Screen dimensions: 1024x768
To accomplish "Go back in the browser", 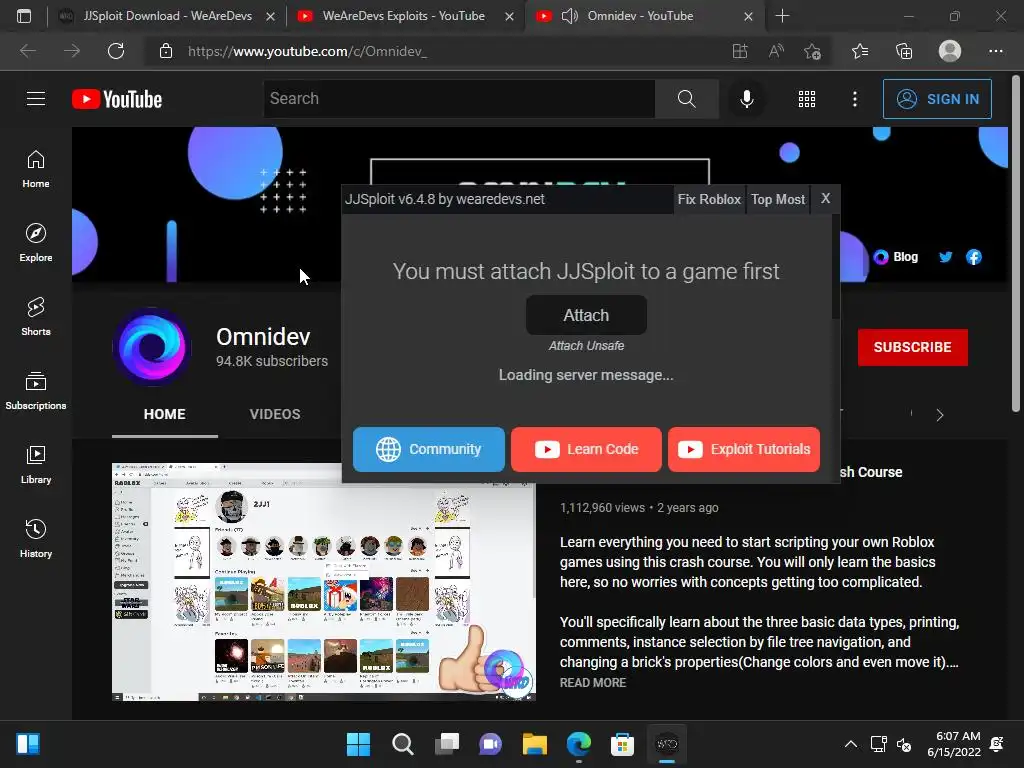I will coord(28,51).
